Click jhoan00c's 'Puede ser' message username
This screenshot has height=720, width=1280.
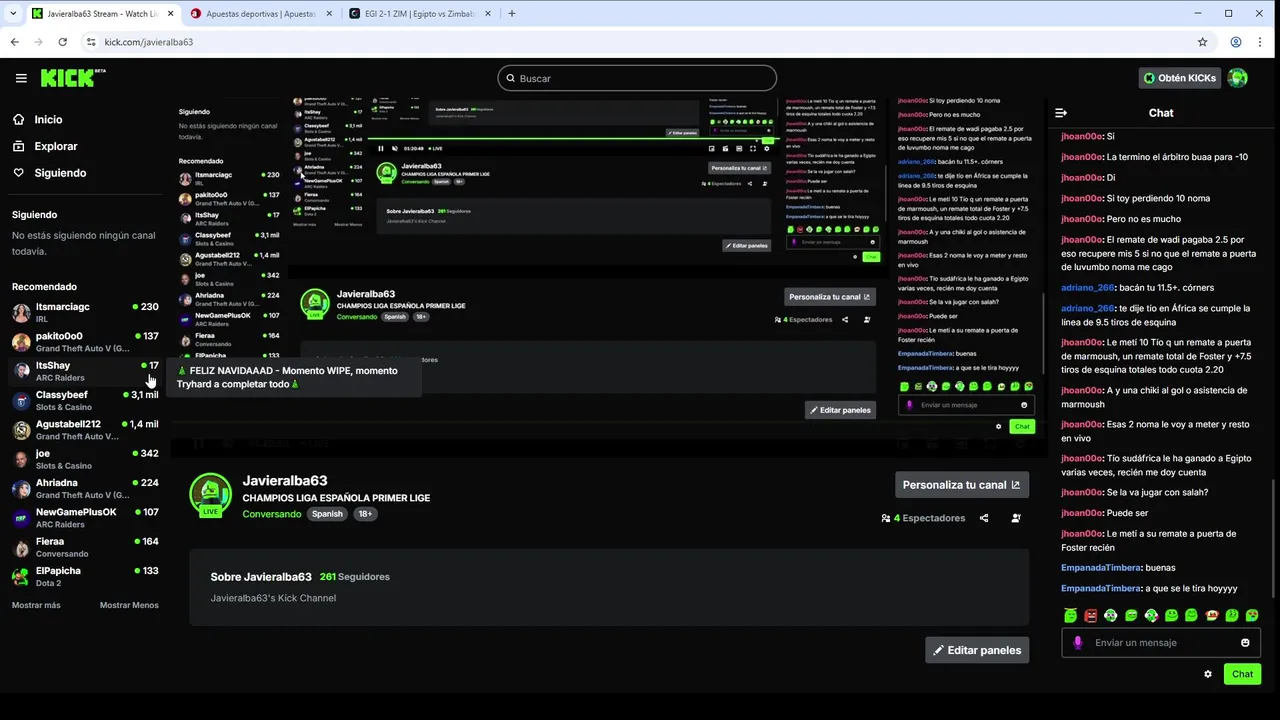pos(1082,513)
